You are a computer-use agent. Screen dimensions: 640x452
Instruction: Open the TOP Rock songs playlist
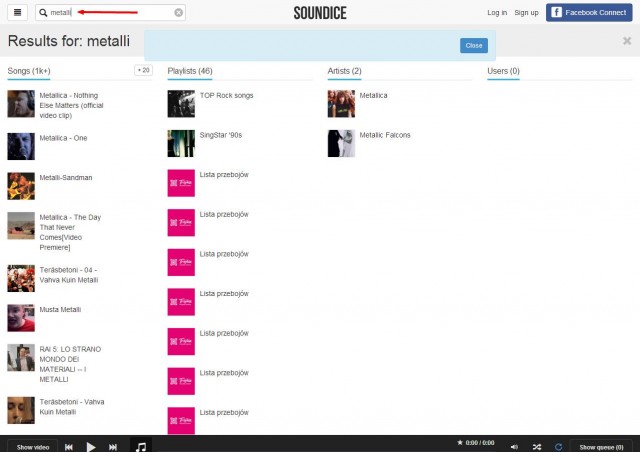226,96
